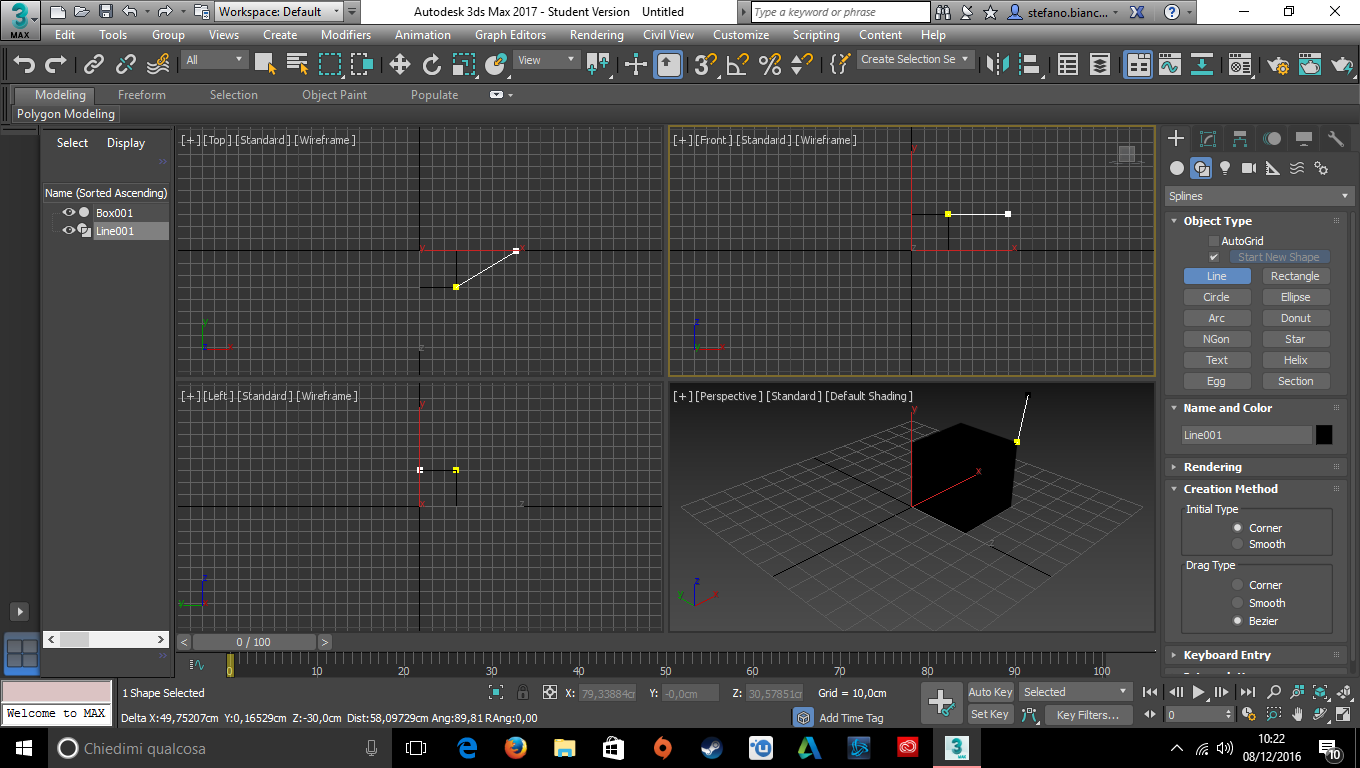Click the Align tool icon
Image resolution: width=1360 pixels, height=768 pixels.
[1029, 65]
